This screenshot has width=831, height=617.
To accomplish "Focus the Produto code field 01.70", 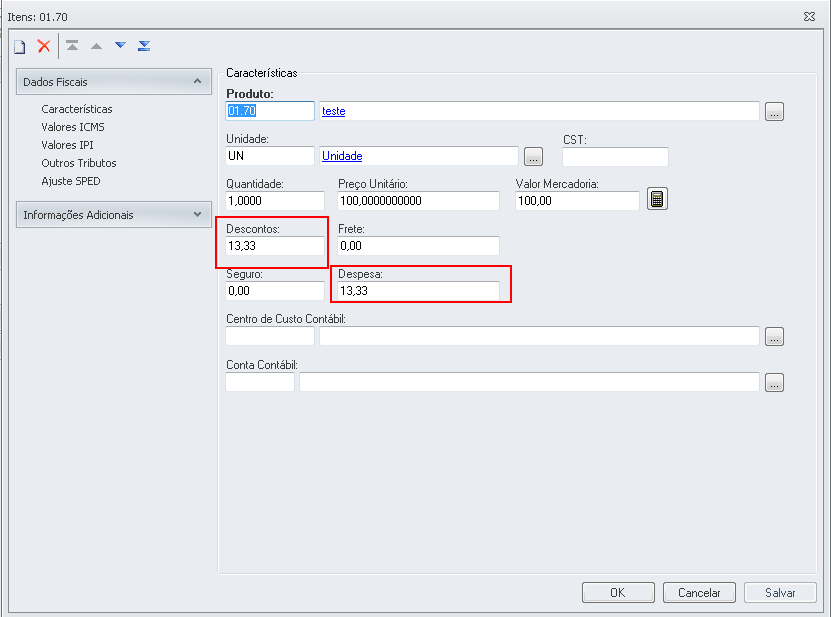I will (270, 111).
